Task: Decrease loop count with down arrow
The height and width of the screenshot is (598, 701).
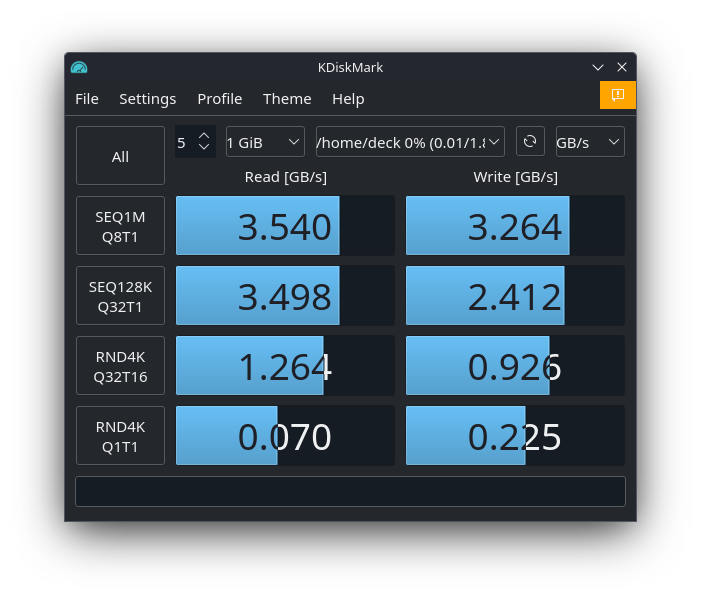Action: 204,147
